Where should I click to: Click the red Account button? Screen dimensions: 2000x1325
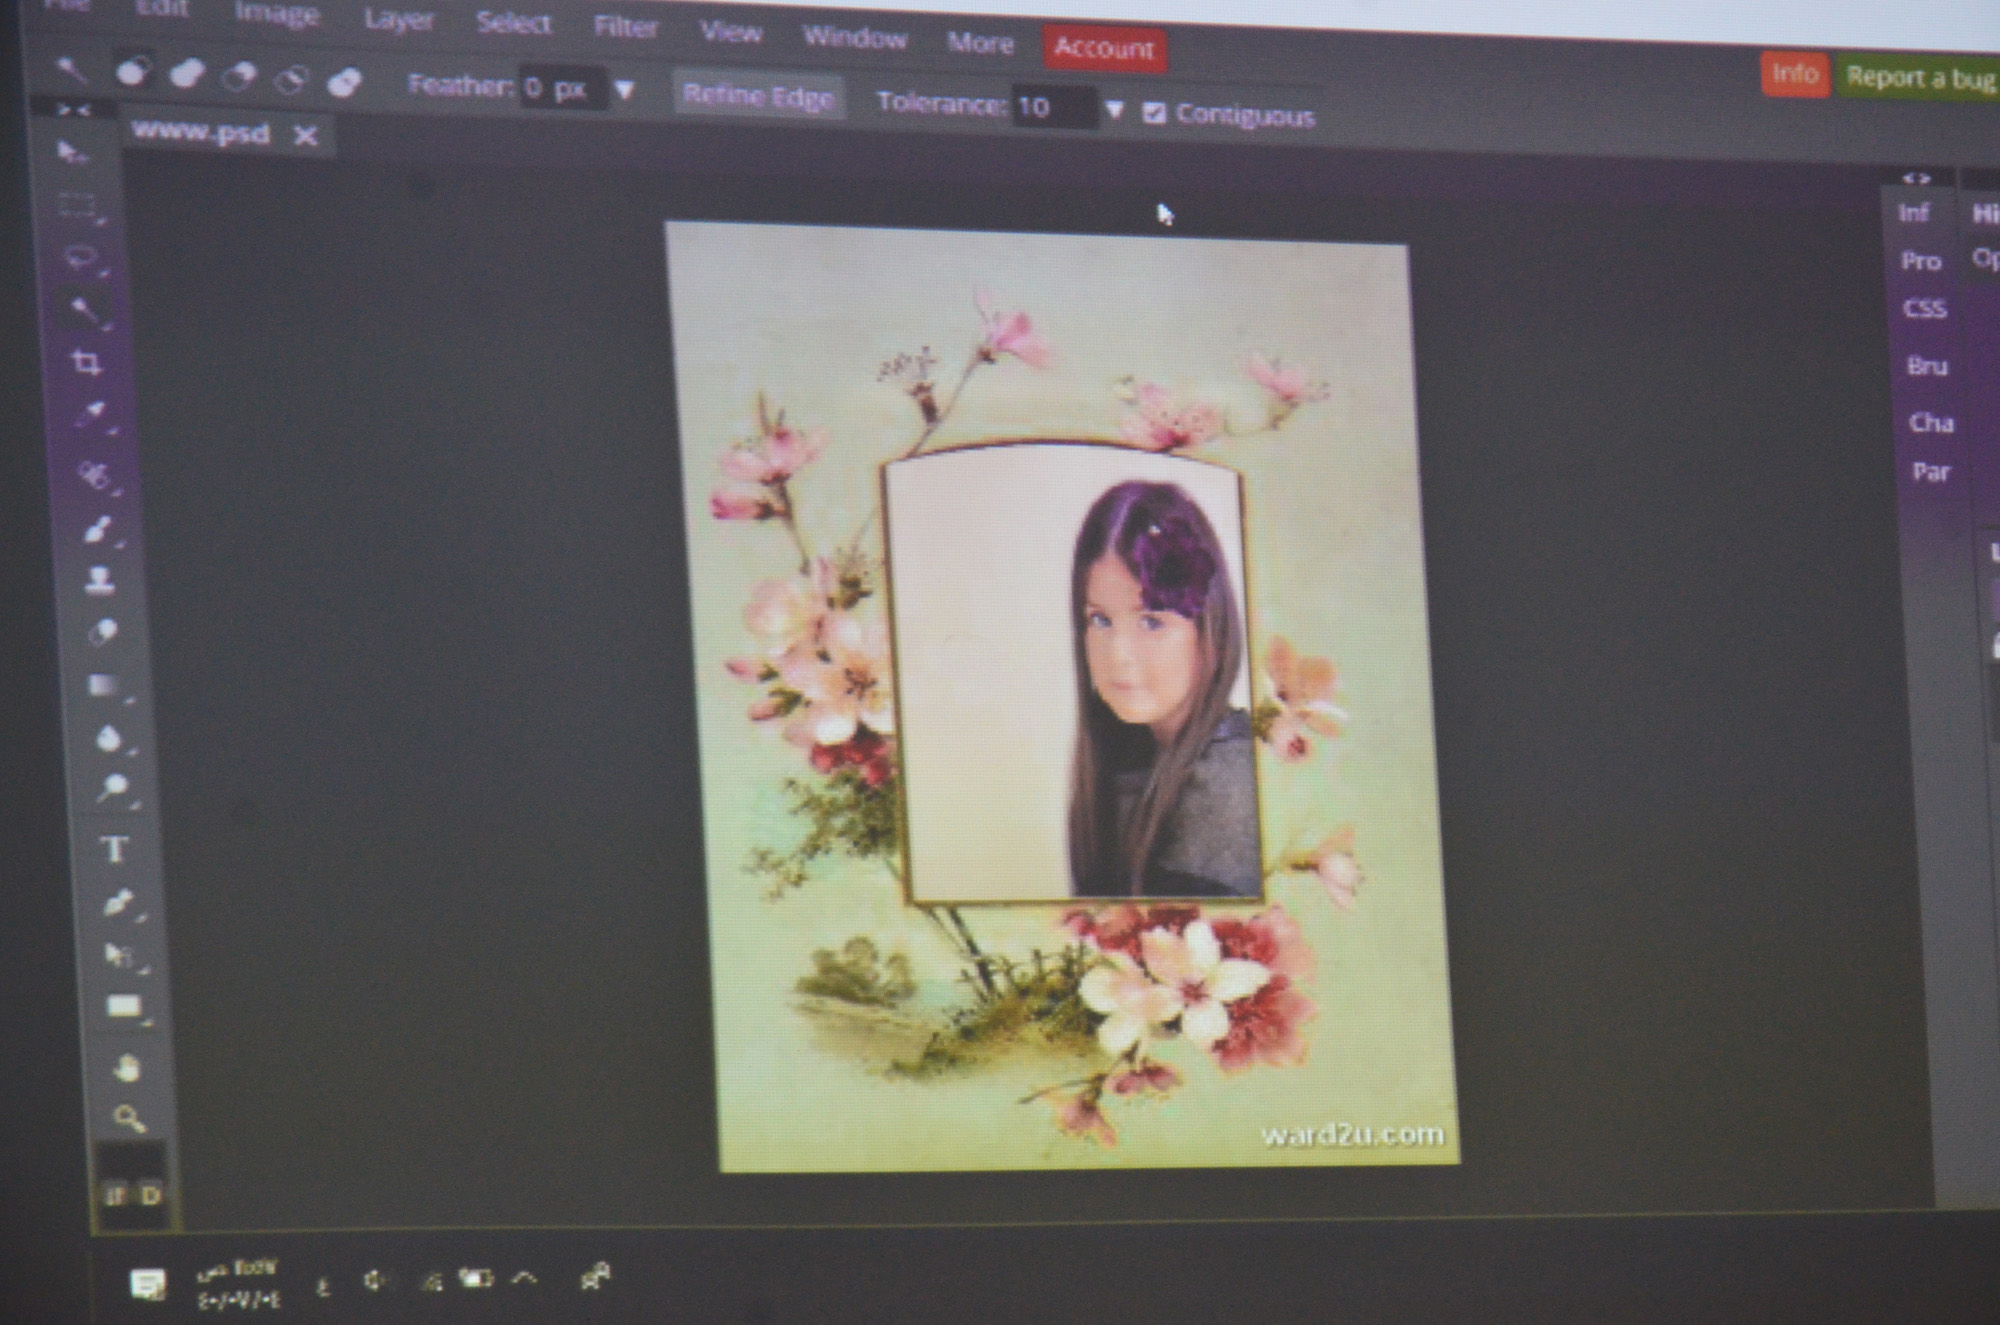coord(1104,48)
